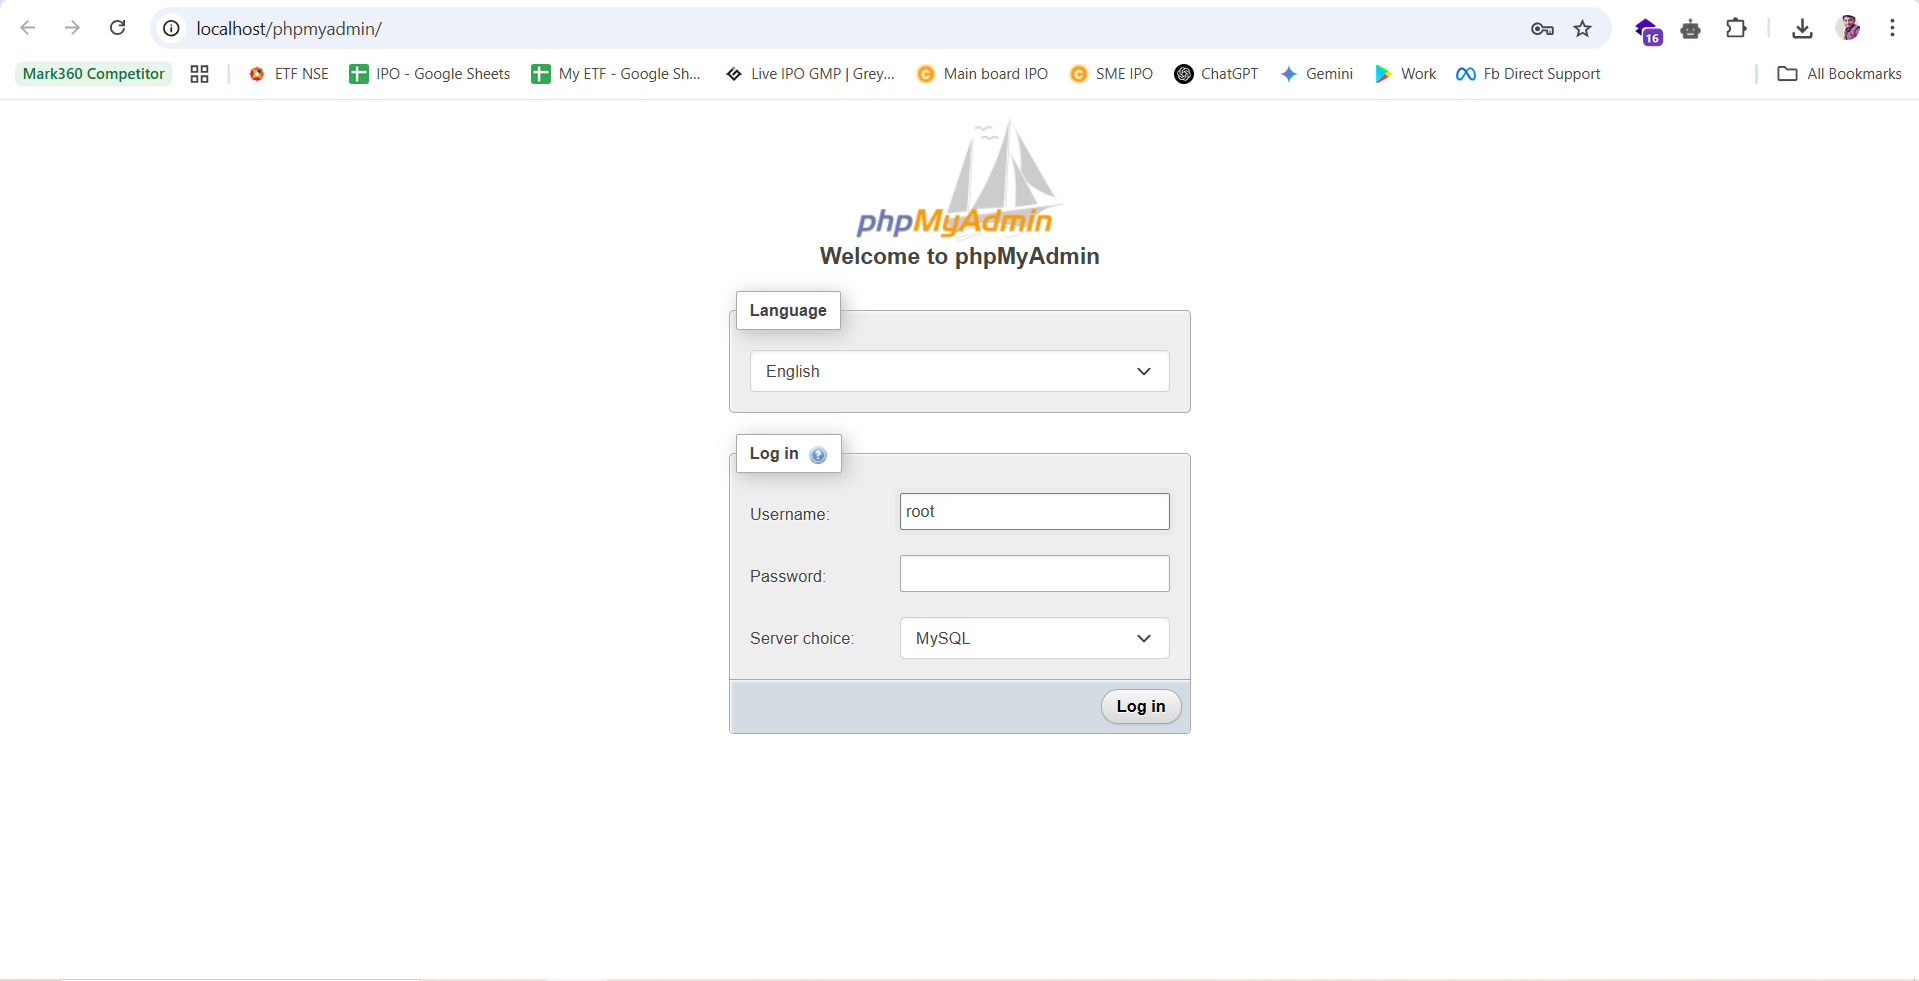Bookmark this page with star icon

pos(1582,29)
